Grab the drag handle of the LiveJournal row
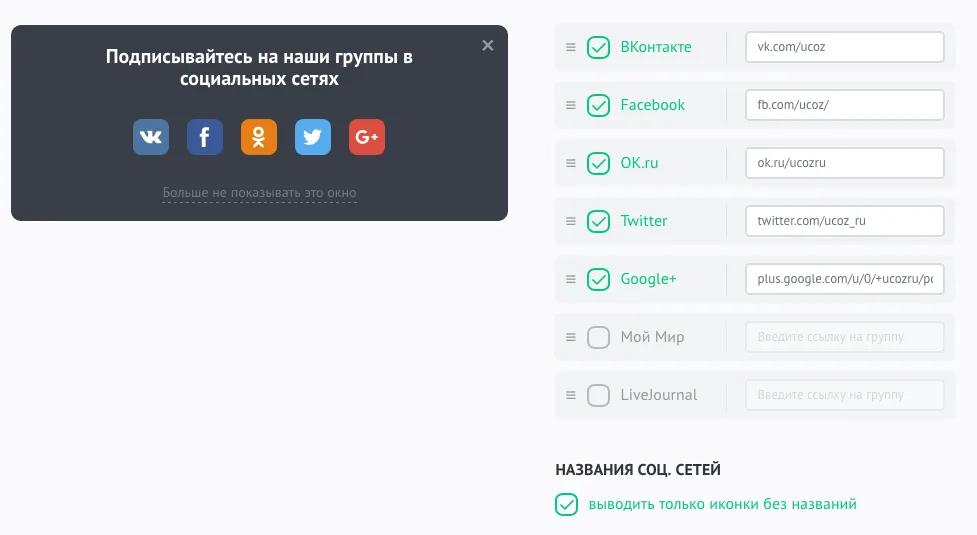The image size is (977, 535). pyautogui.click(x=571, y=395)
